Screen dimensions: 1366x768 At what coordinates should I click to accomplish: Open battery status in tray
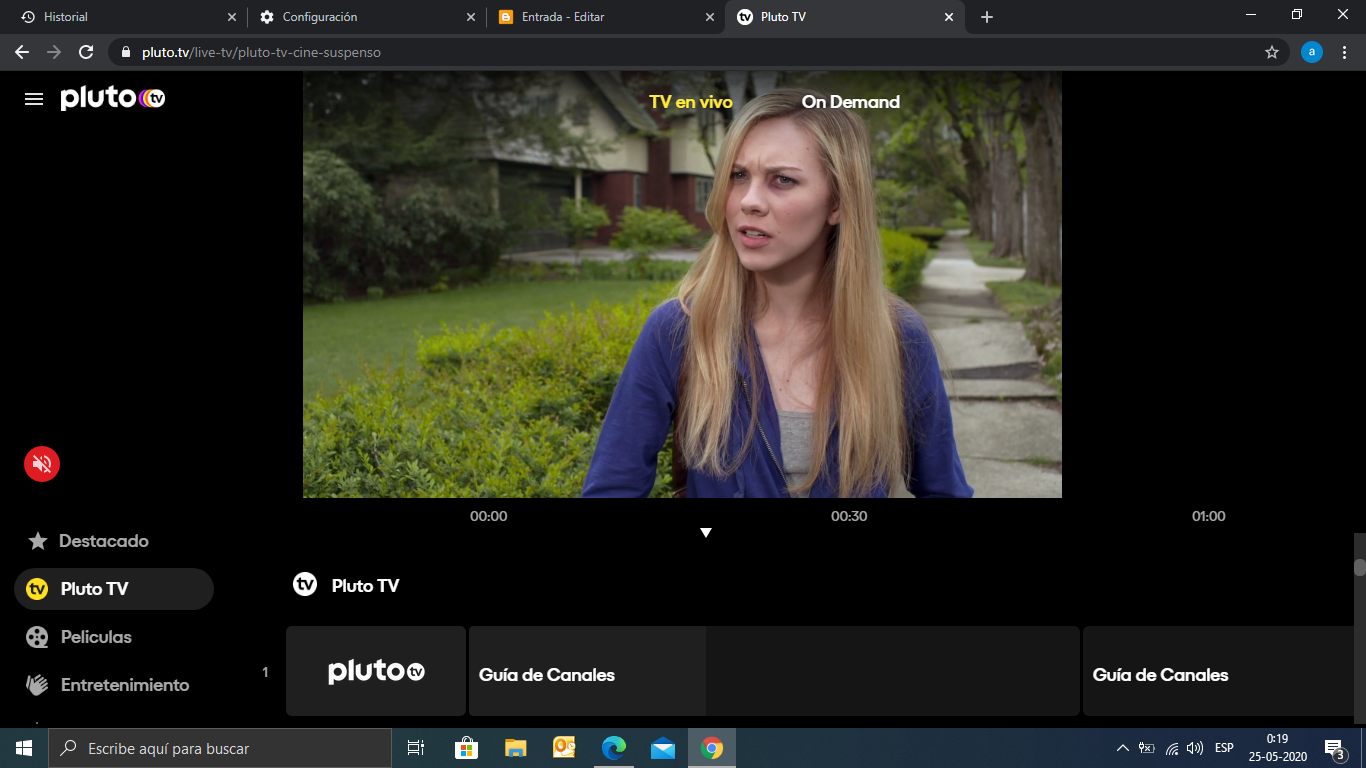pos(1147,748)
